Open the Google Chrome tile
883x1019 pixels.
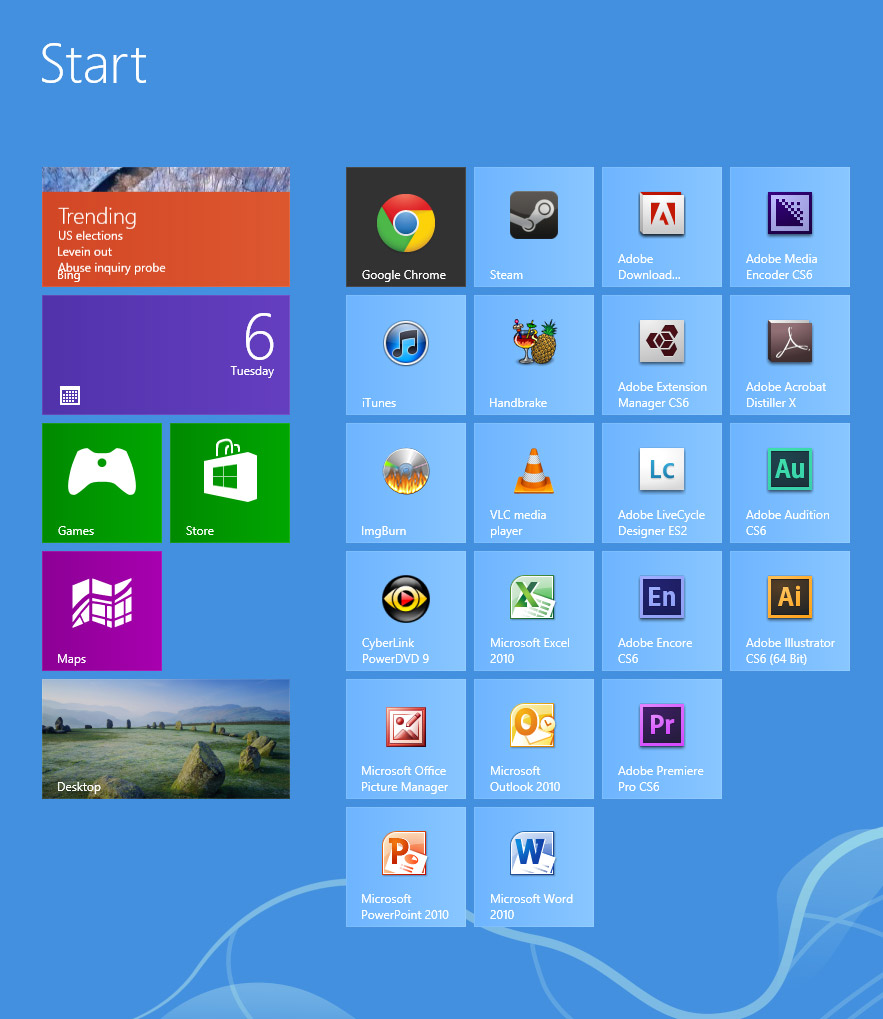point(405,227)
